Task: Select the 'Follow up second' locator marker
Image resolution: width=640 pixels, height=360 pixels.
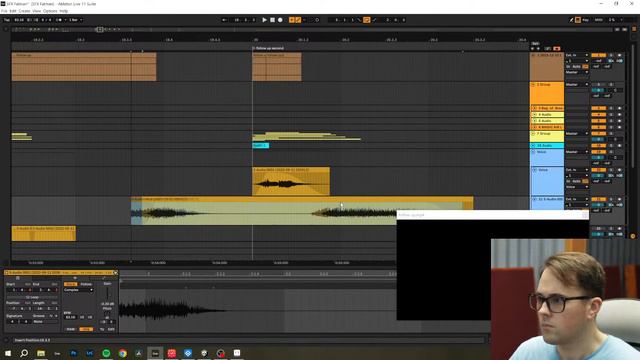Action: (x=269, y=48)
